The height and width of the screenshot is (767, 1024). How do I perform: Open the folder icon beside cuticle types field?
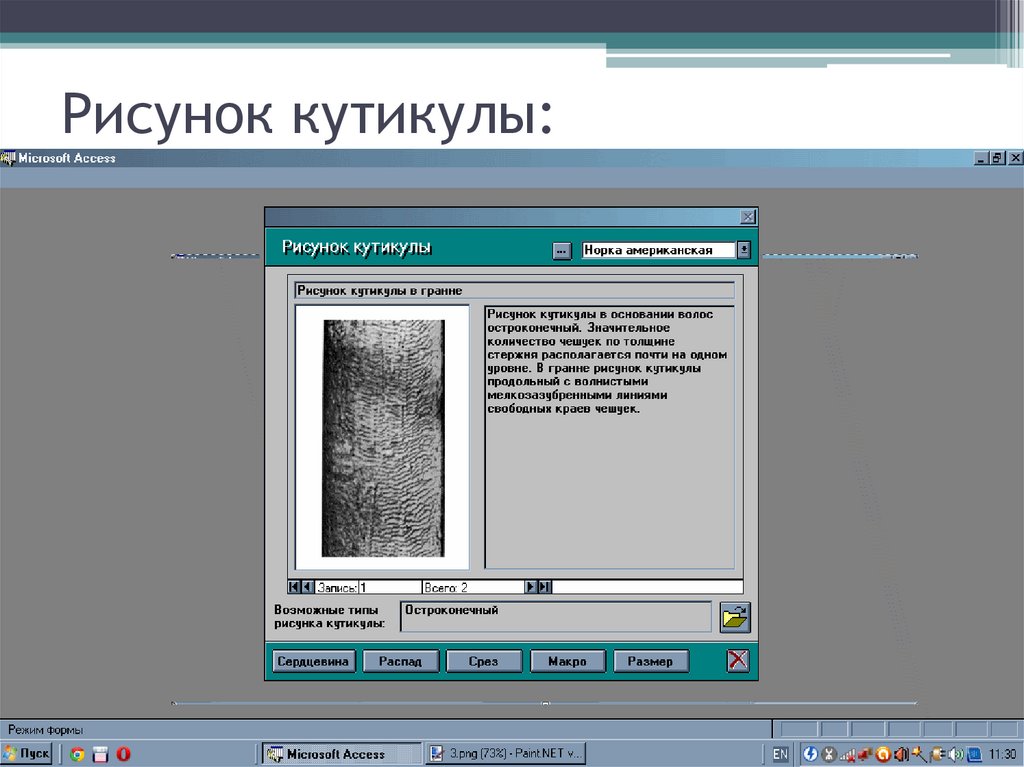(733, 617)
